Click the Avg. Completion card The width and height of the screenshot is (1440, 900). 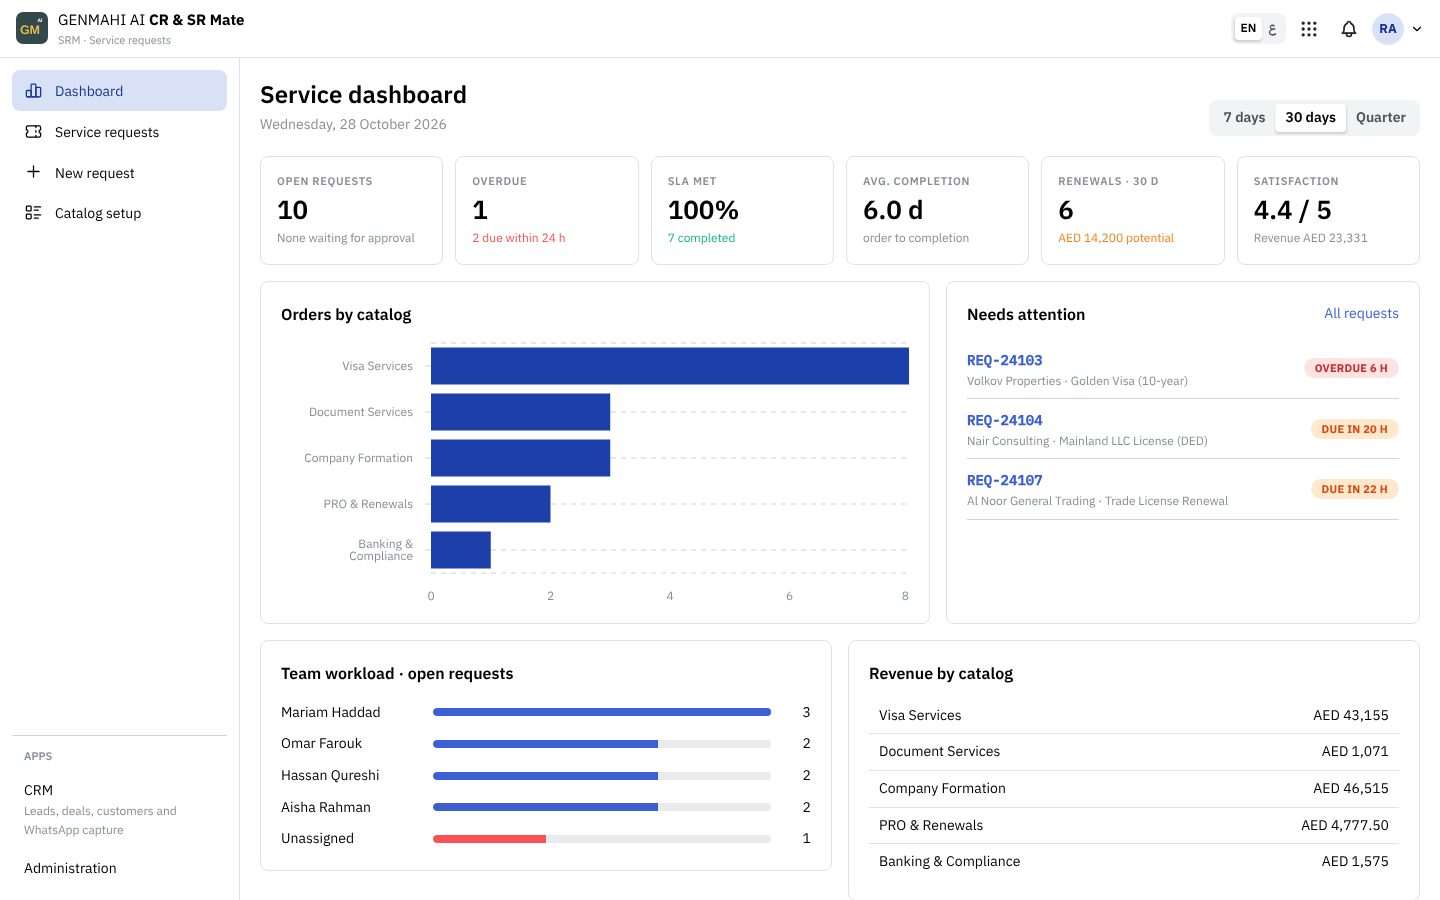pyautogui.click(x=937, y=210)
